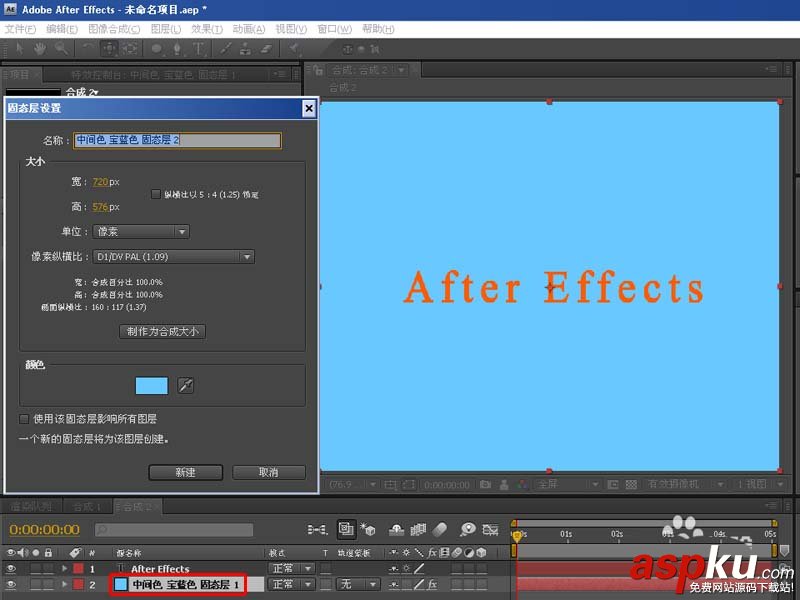Toggle continuous rasterize on After Effects layer
Screen dimensions: 800x600
(x=406, y=568)
